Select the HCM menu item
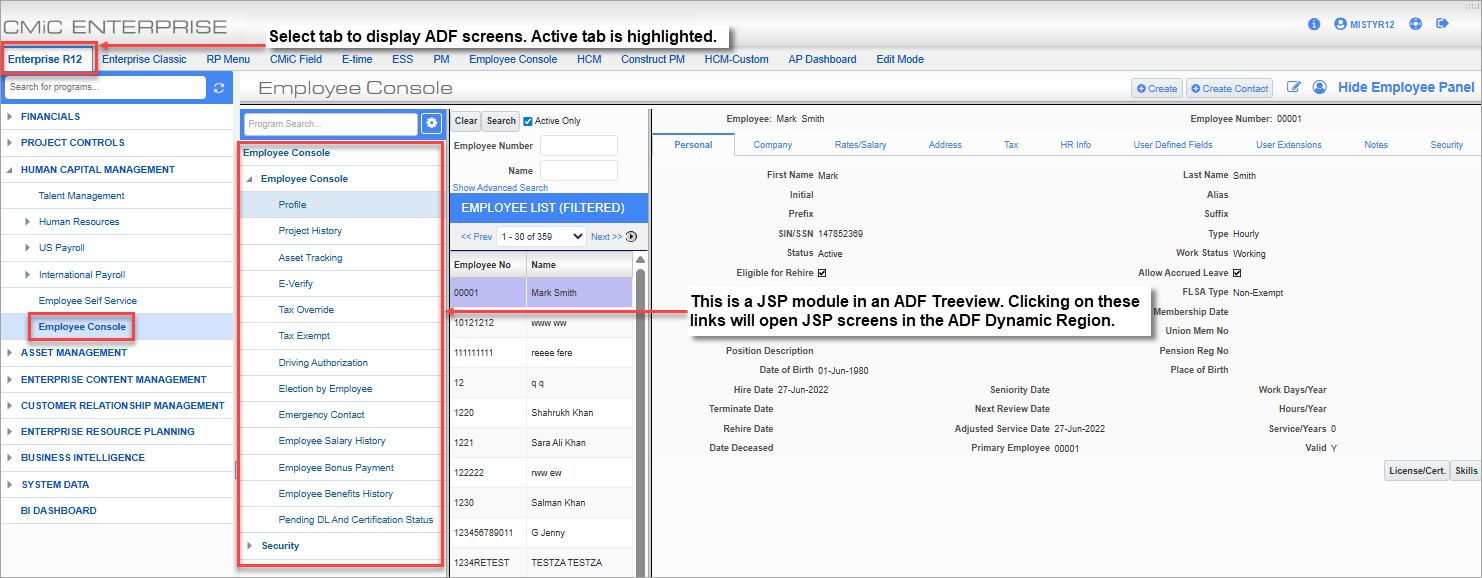 (589, 59)
